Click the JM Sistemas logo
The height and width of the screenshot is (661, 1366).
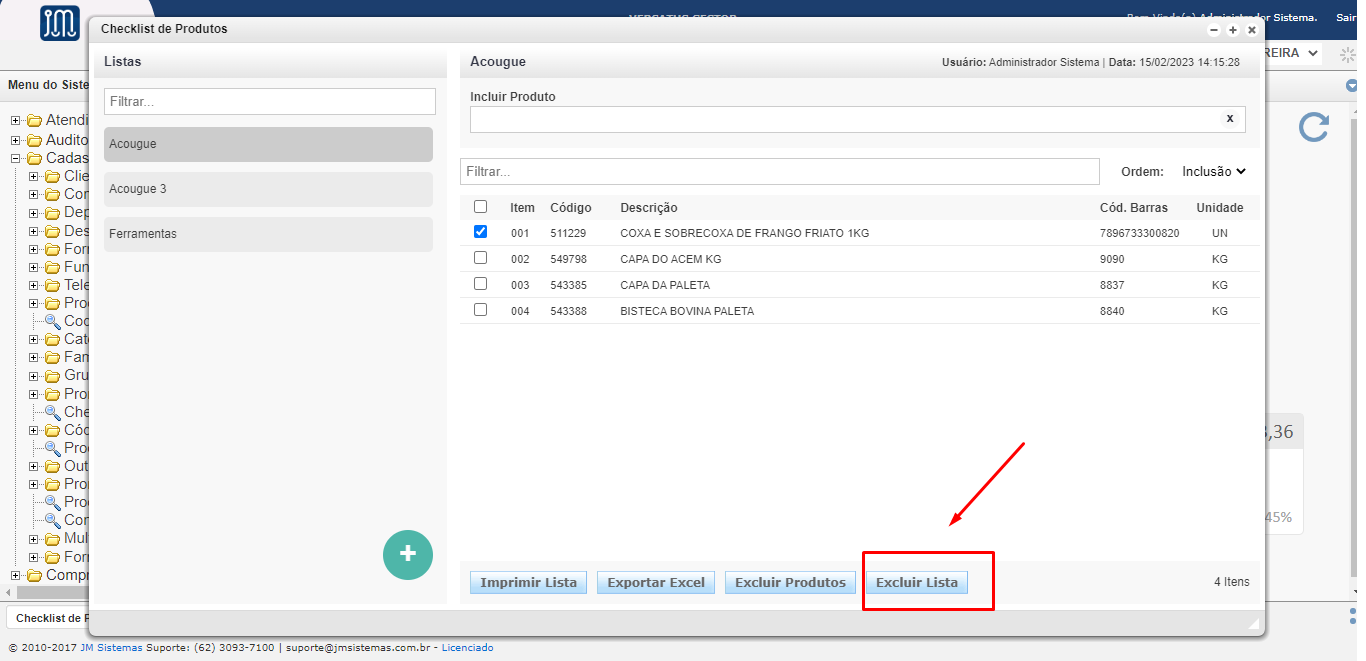[59, 23]
